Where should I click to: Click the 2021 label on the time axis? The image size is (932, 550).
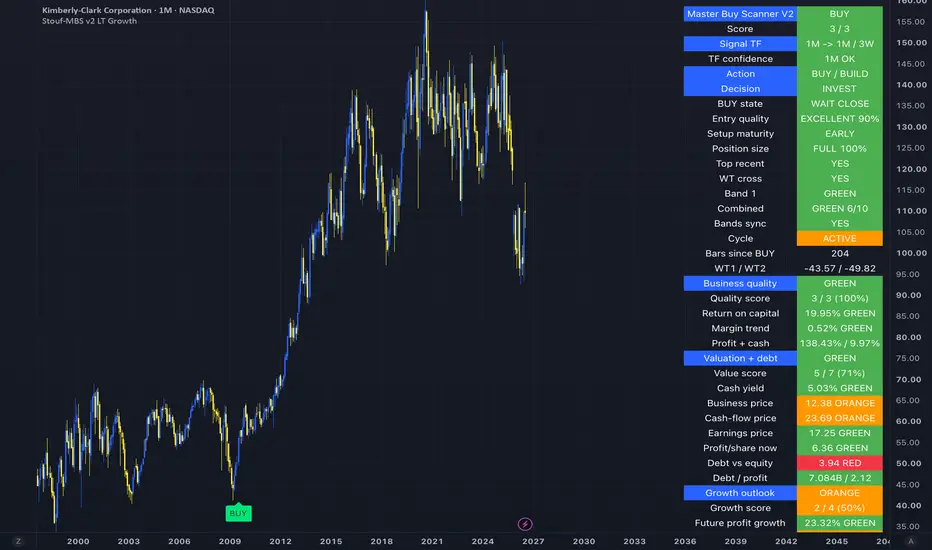432,541
